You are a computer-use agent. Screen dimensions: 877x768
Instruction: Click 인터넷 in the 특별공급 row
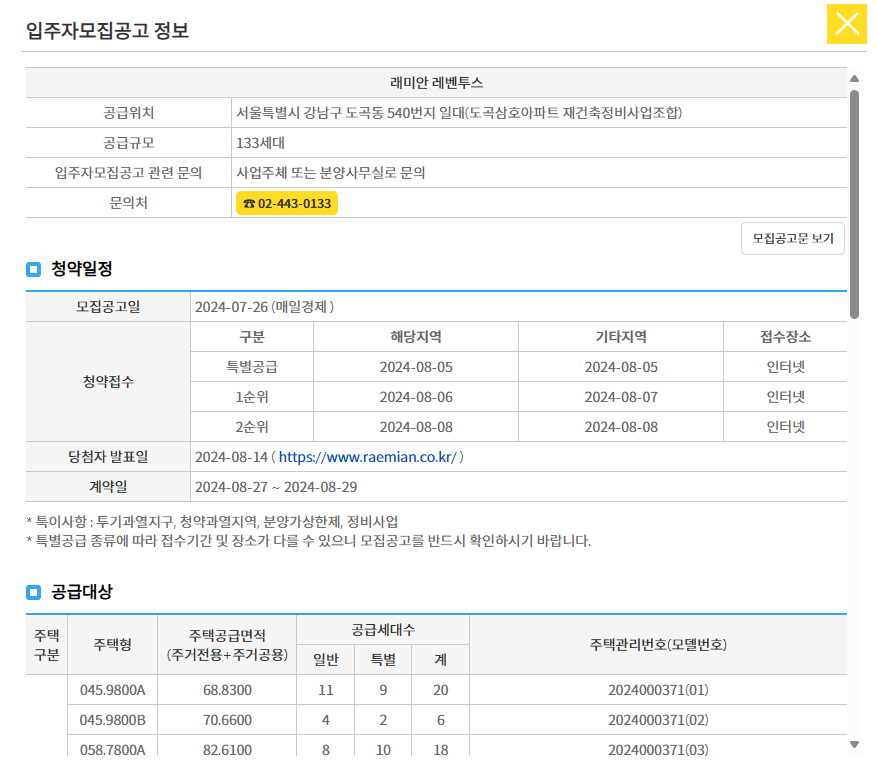(785, 367)
